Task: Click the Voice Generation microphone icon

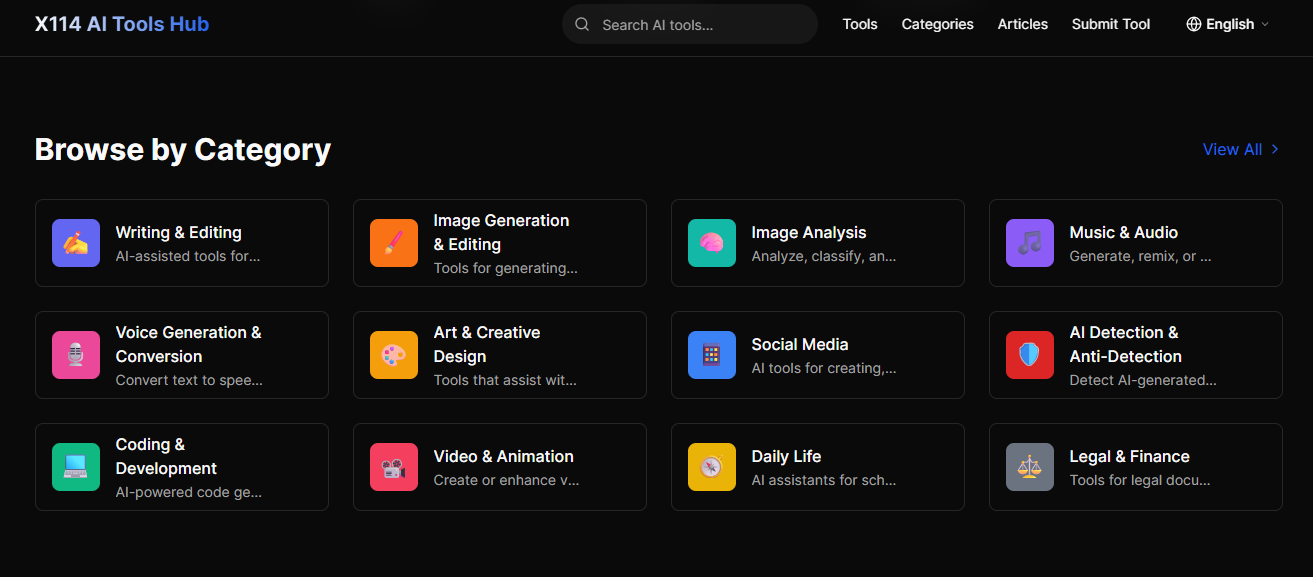Action: point(76,355)
